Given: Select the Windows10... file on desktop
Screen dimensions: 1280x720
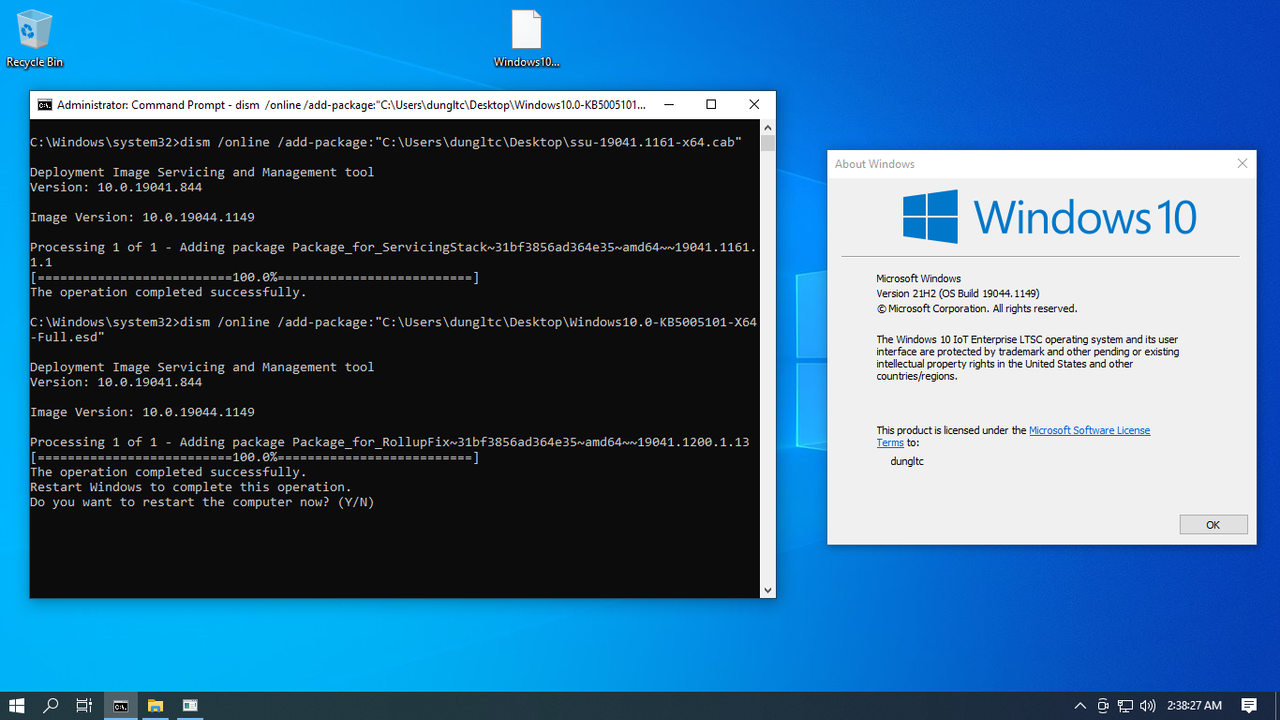Looking at the screenshot, I should (527, 40).
